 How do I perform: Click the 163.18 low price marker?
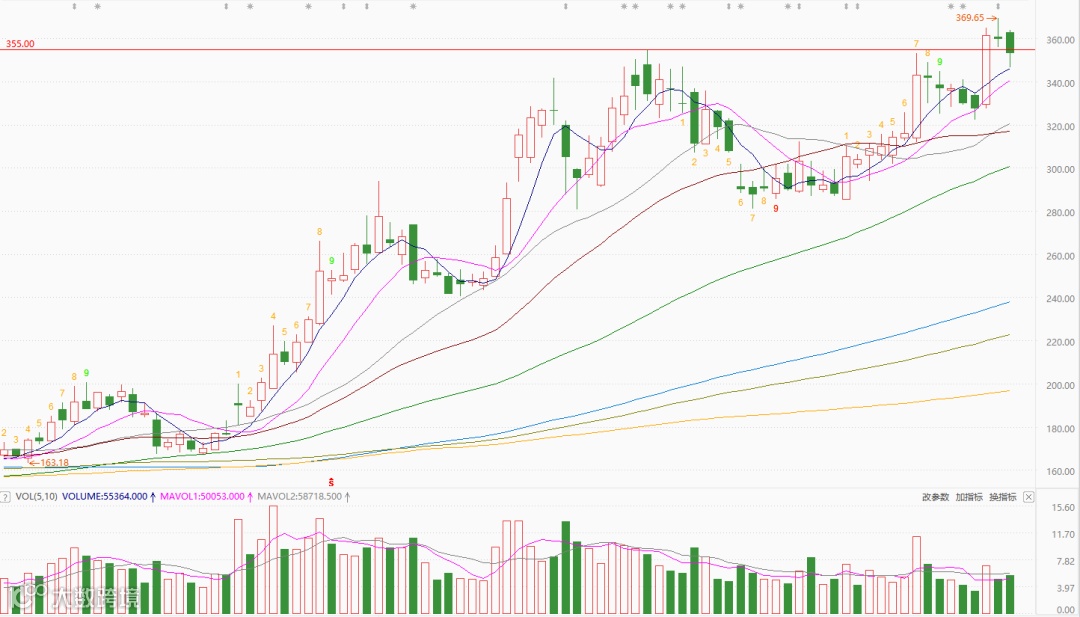point(54,463)
